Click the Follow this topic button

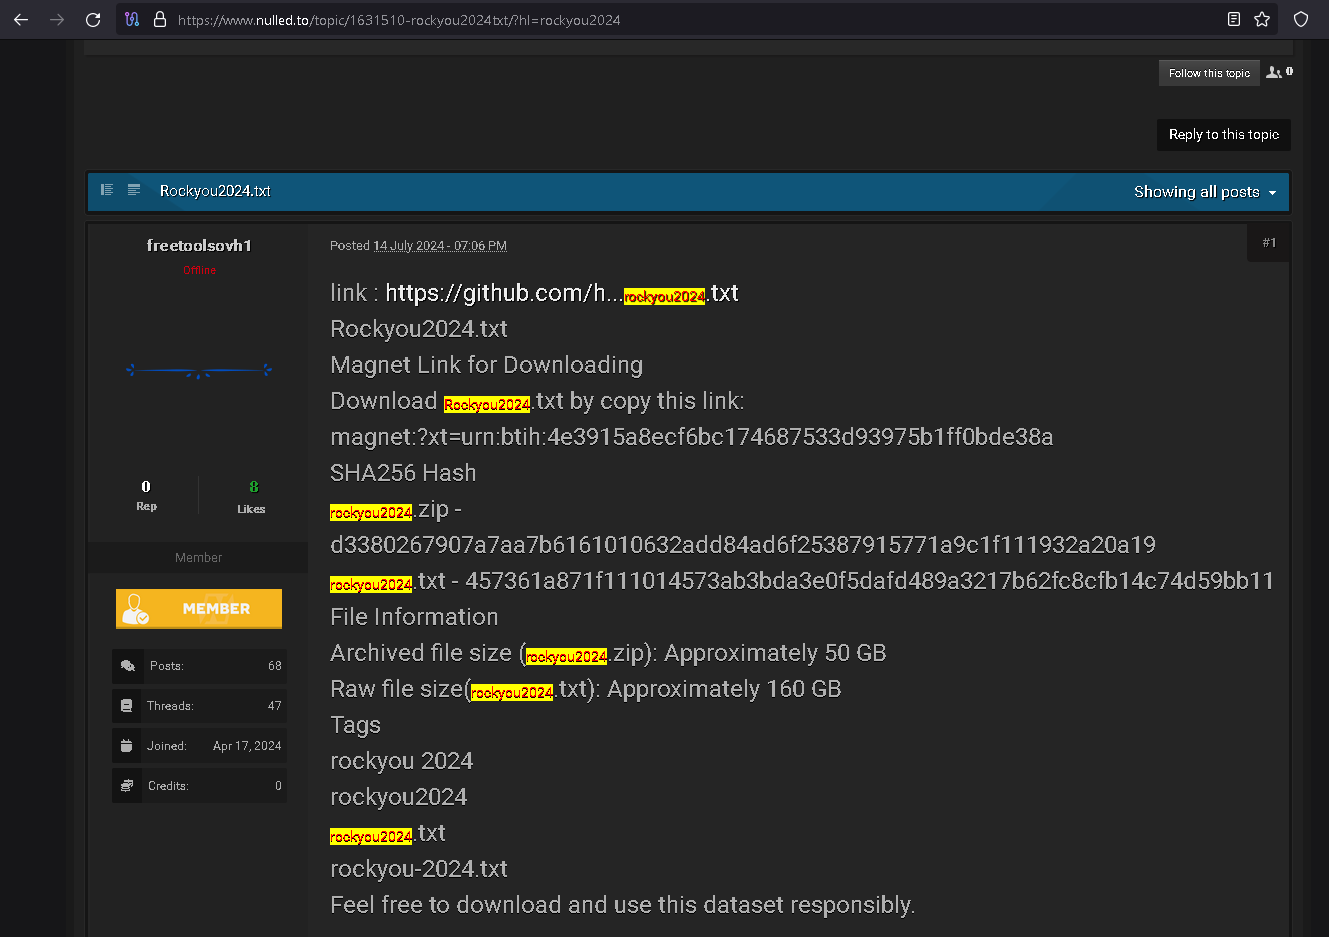click(1209, 72)
